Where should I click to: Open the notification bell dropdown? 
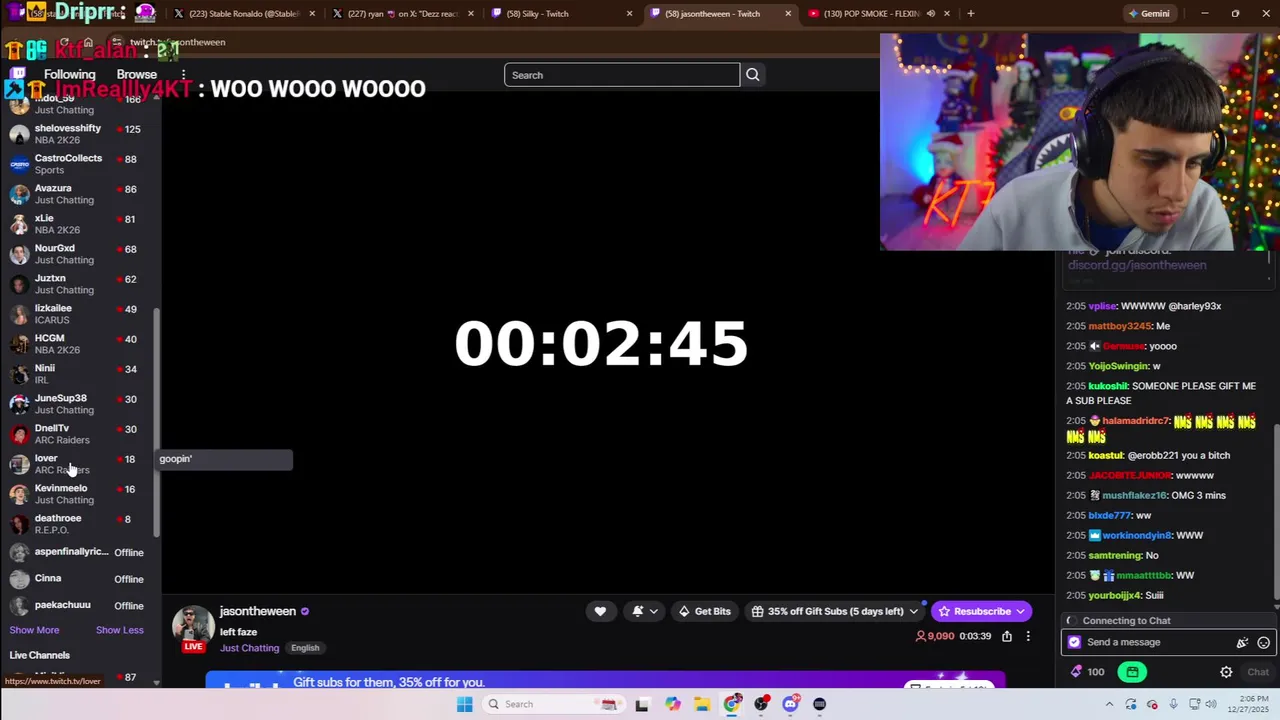pyautogui.click(x=645, y=611)
